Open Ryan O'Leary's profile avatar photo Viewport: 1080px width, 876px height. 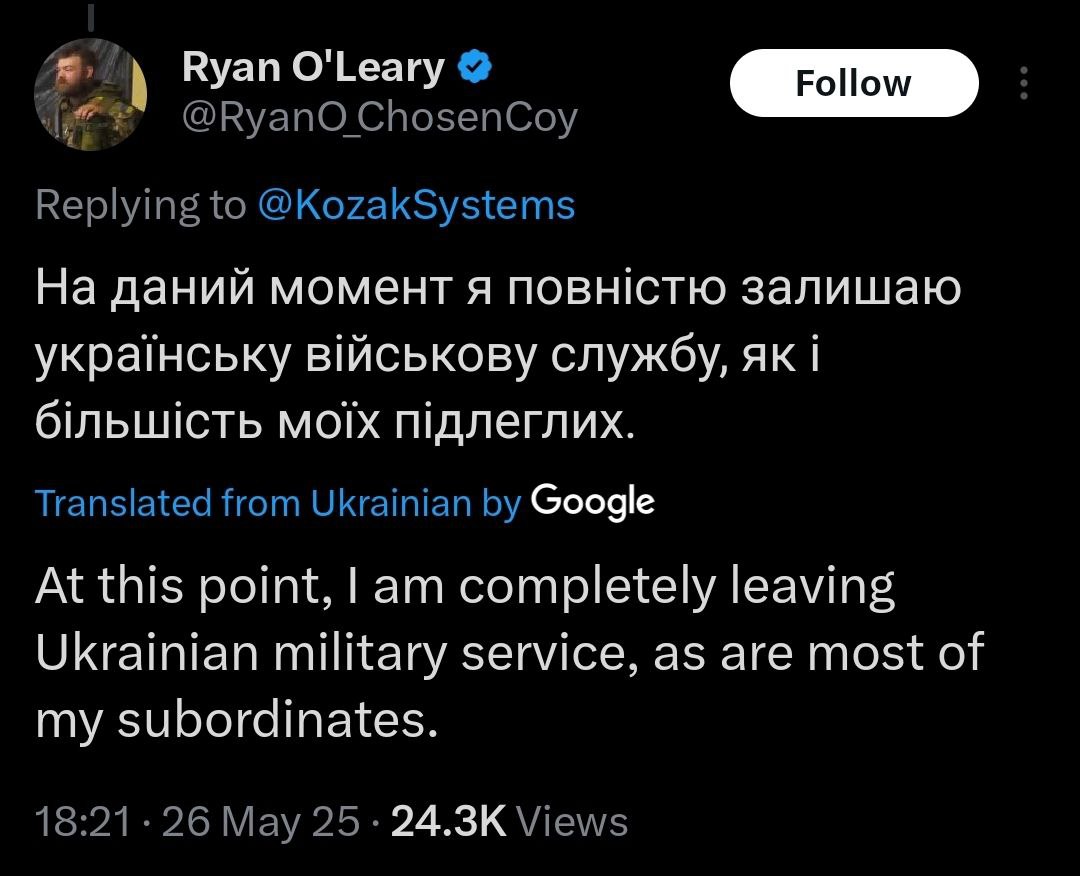point(91,95)
